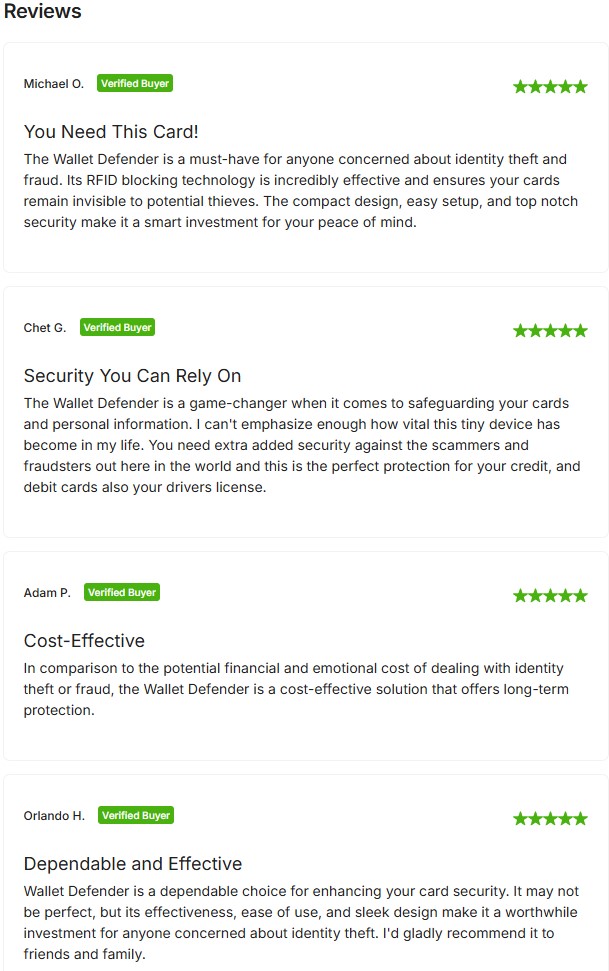Click Adam P.'s five-star rating
This screenshot has width=609, height=971.
[550, 596]
